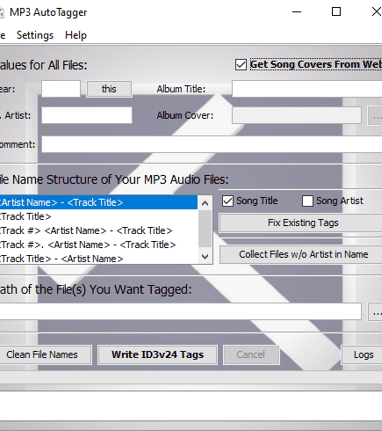This screenshot has width=382, height=431.
Task: Select '<Track #> <Artist Name> - <Track Title>' row
Action: [x=98, y=230]
